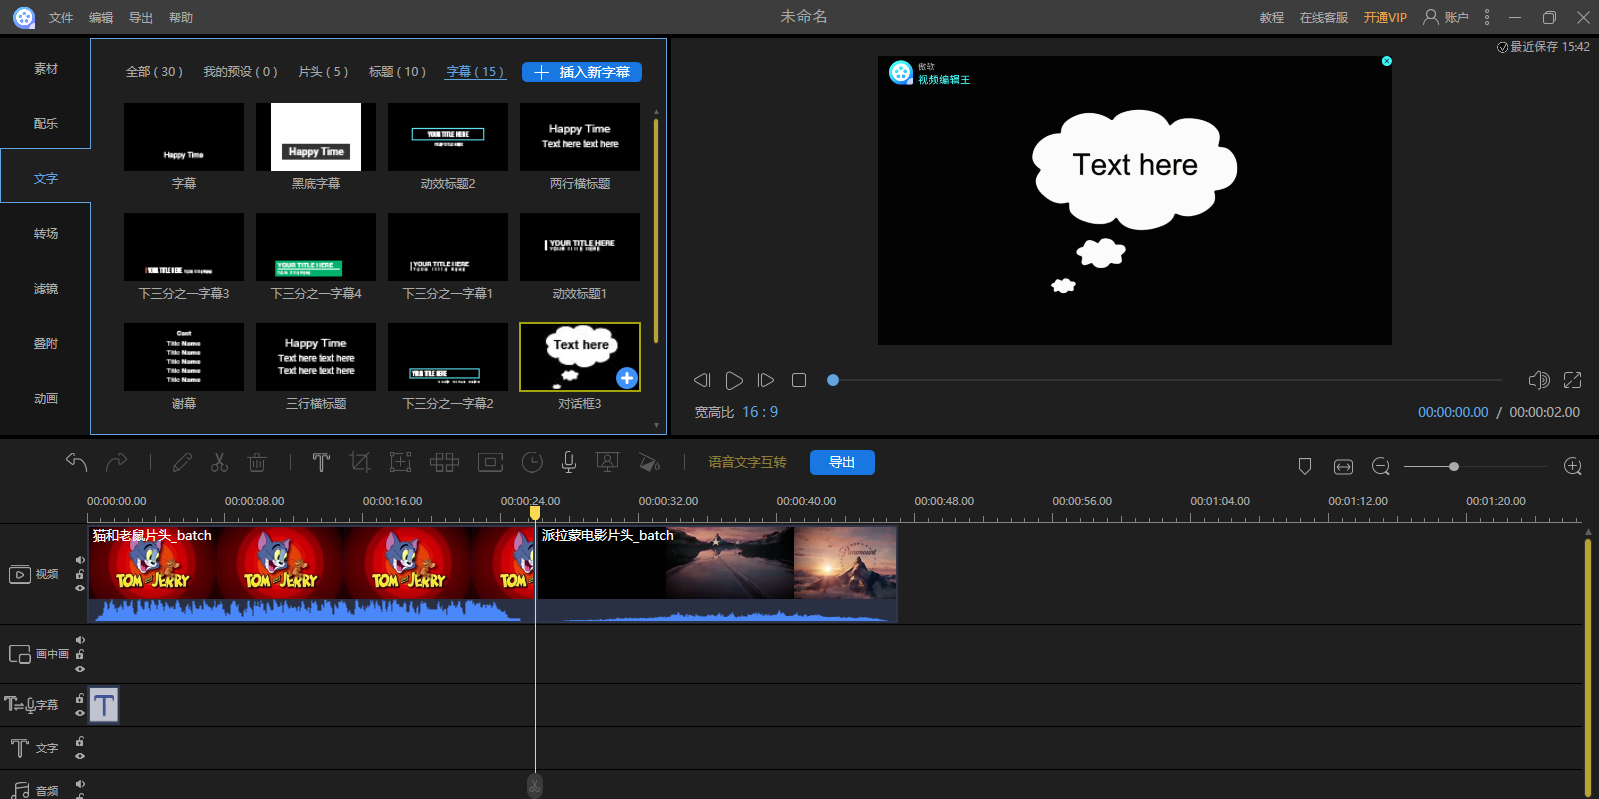Open the 在线客服 link

(1324, 18)
